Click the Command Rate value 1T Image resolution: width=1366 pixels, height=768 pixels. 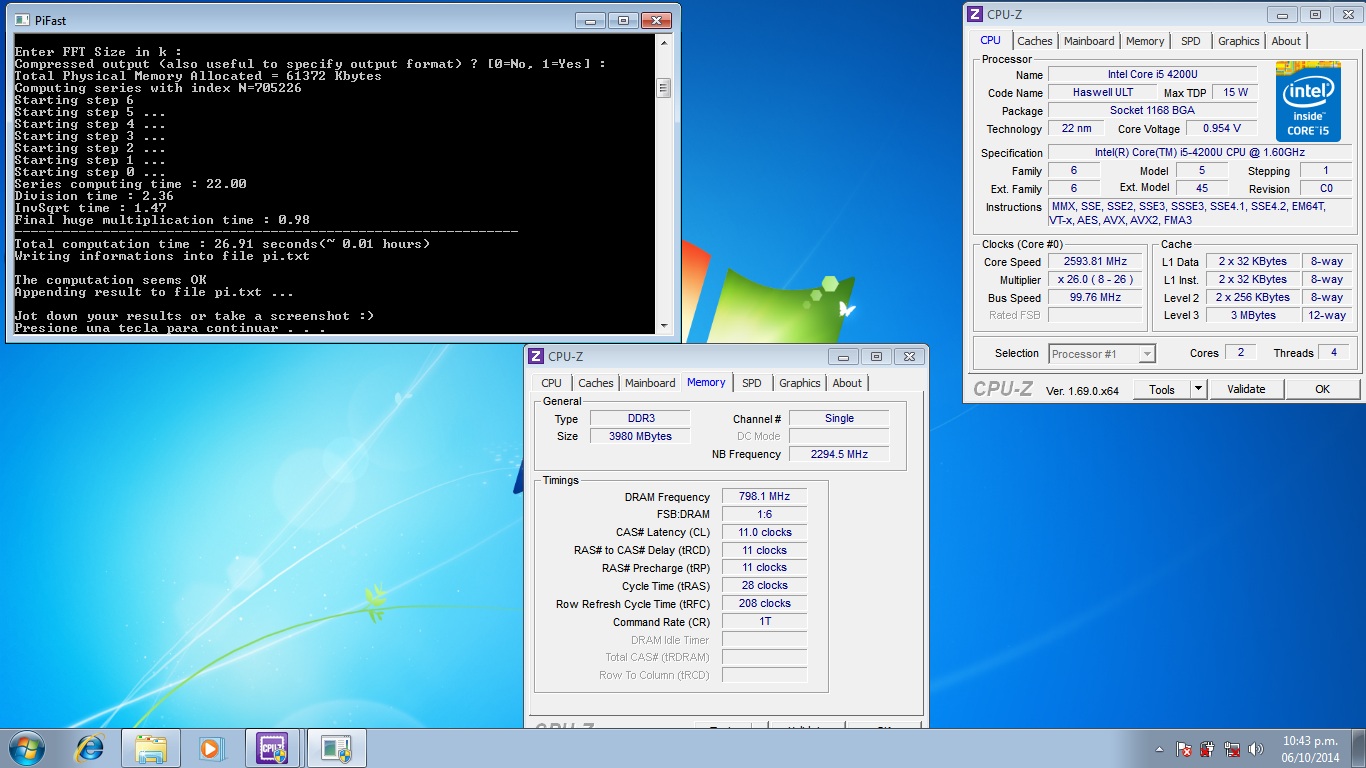point(764,621)
